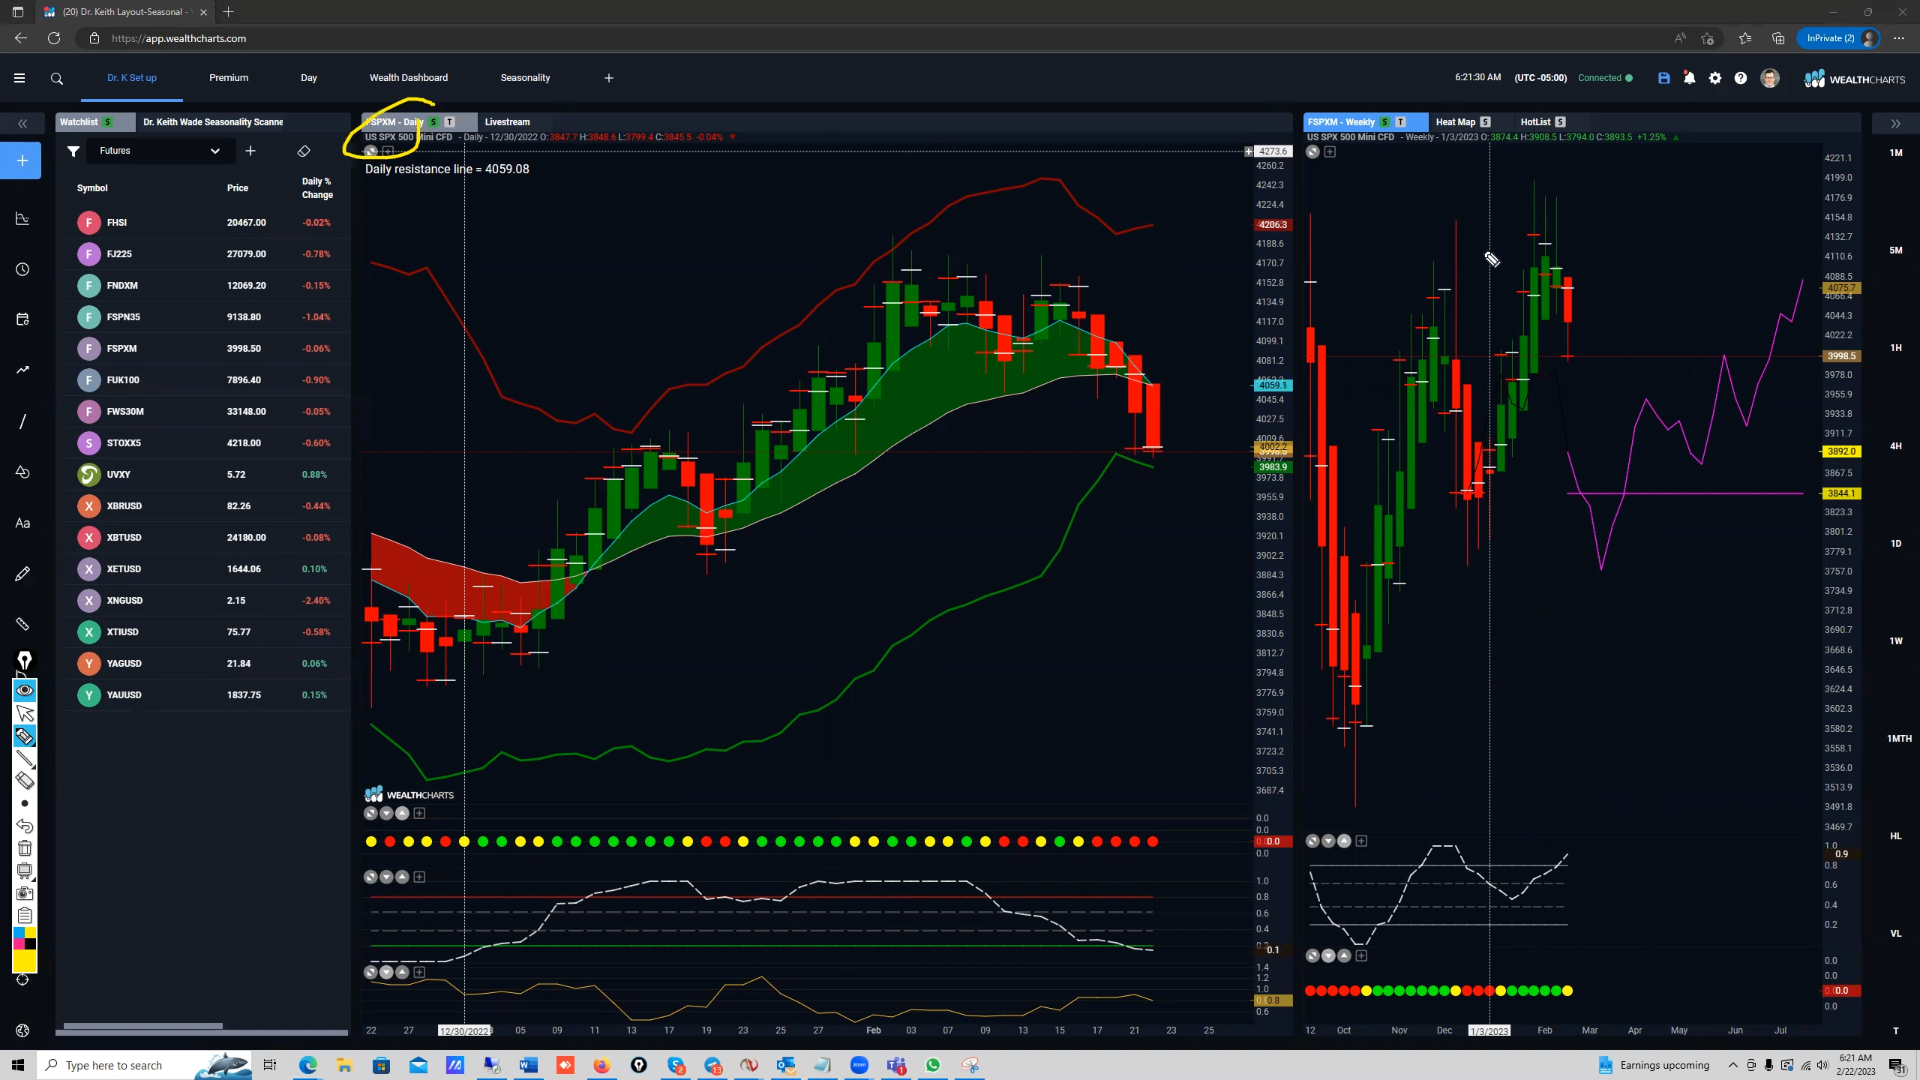This screenshot has height=1080, width=1920.
Task: Select the trend arrow tool in sidebar
Action: pos(23,370)
